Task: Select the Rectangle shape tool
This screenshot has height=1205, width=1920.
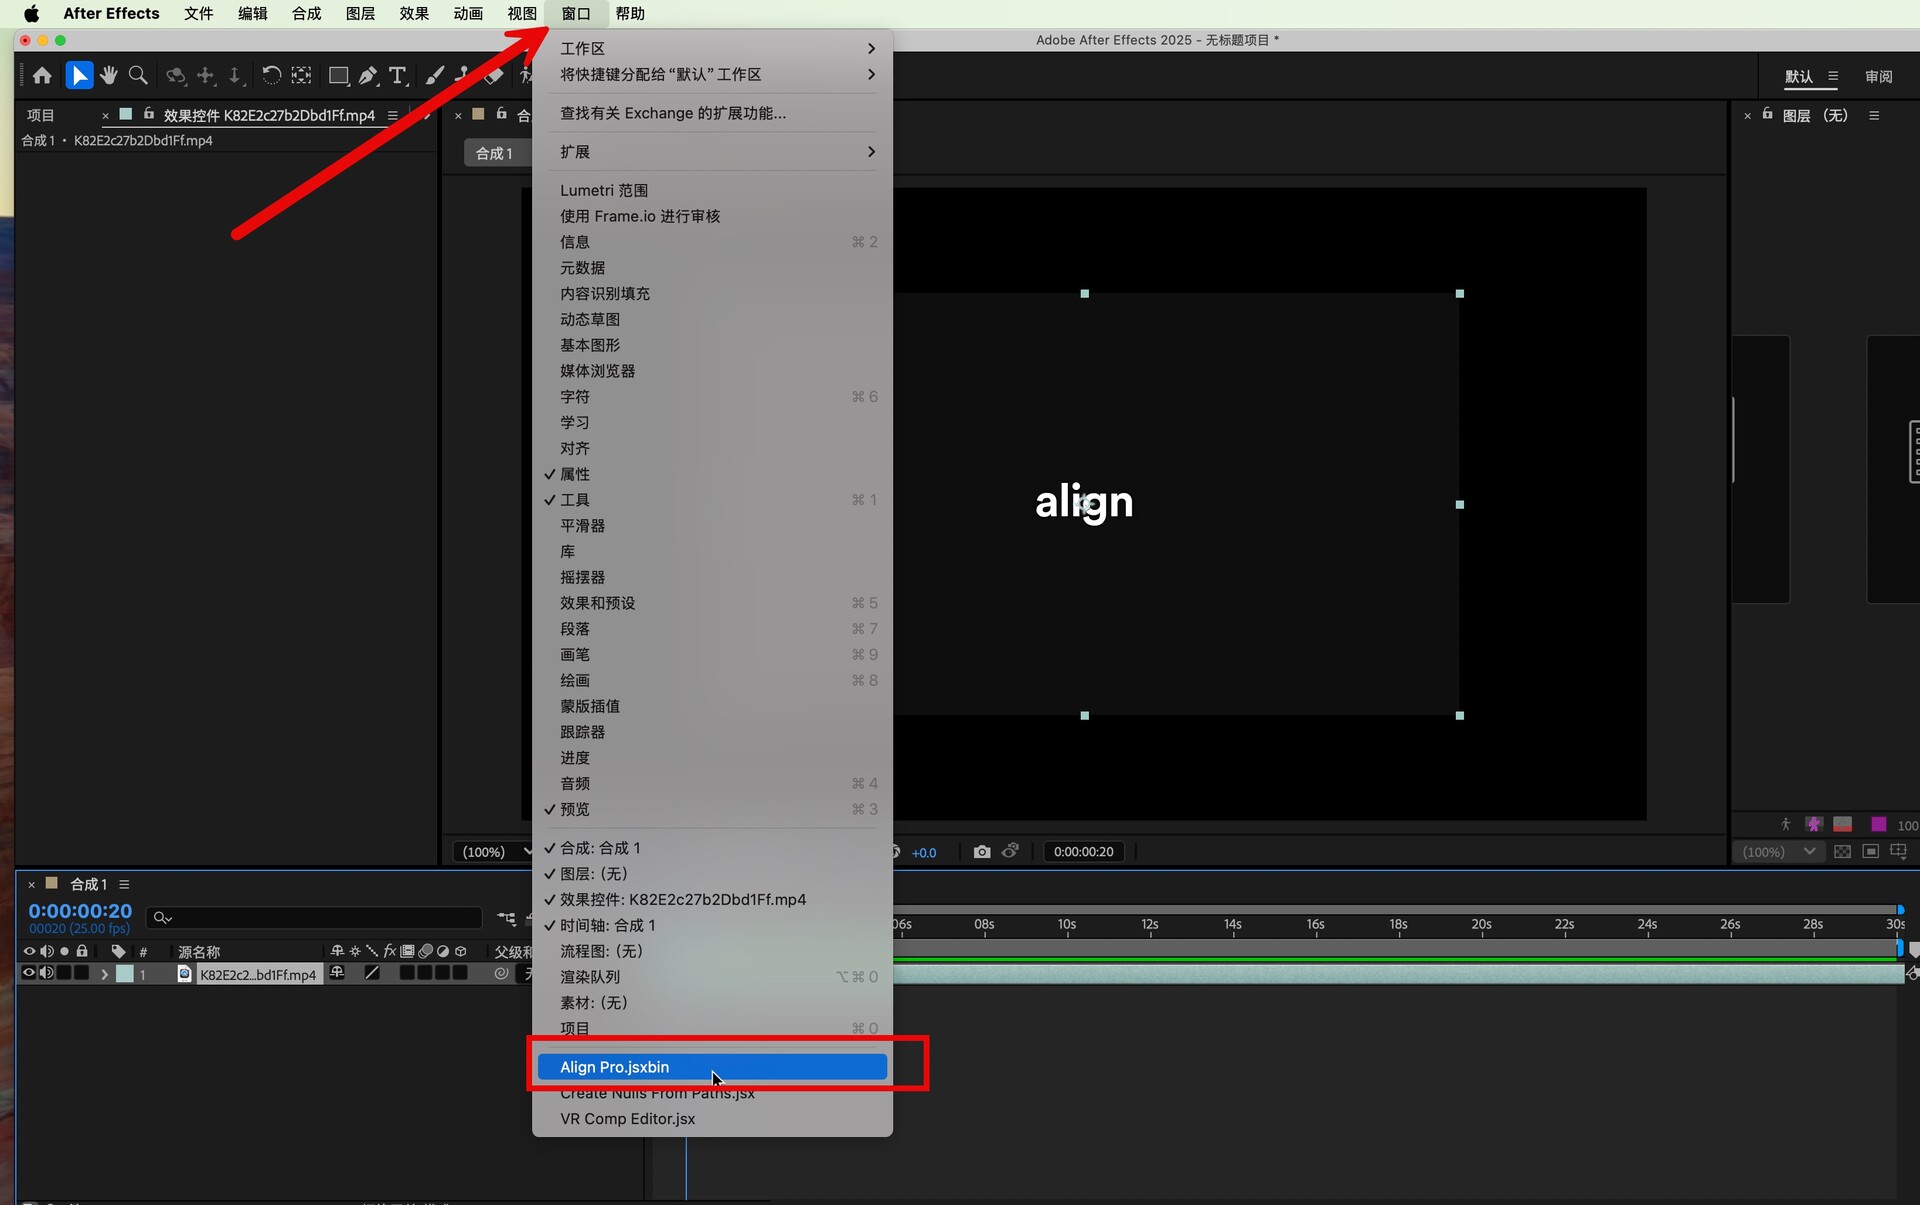Action: click(x=338, y=75)
